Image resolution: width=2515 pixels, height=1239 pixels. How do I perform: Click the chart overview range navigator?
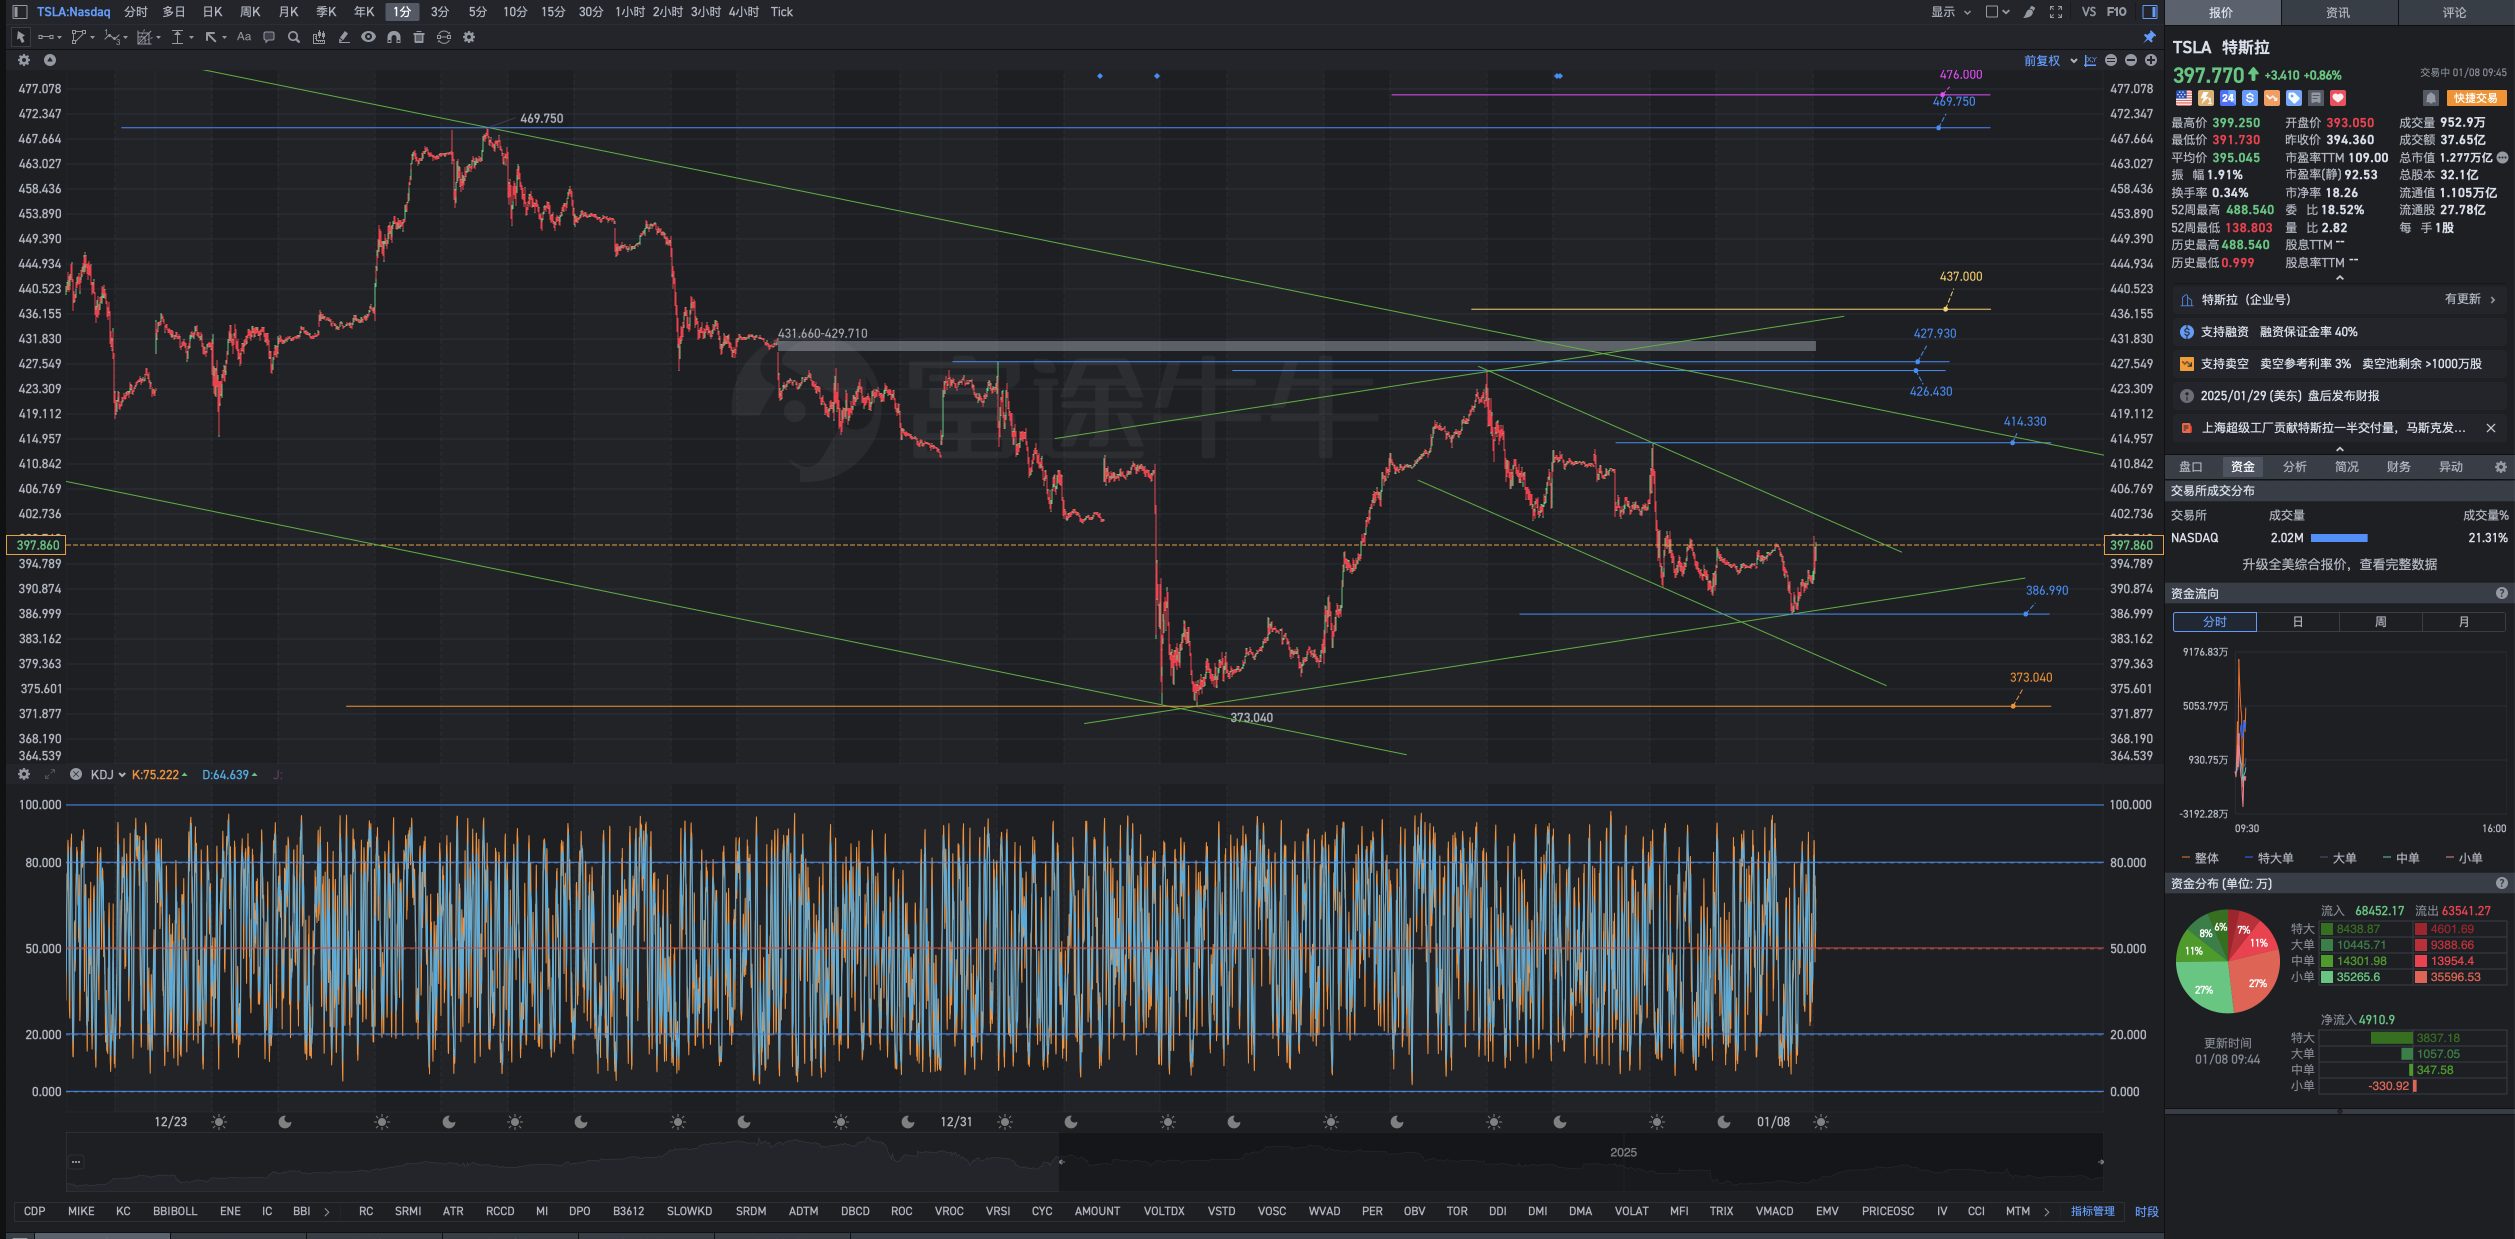(x=1085, y=1162)
